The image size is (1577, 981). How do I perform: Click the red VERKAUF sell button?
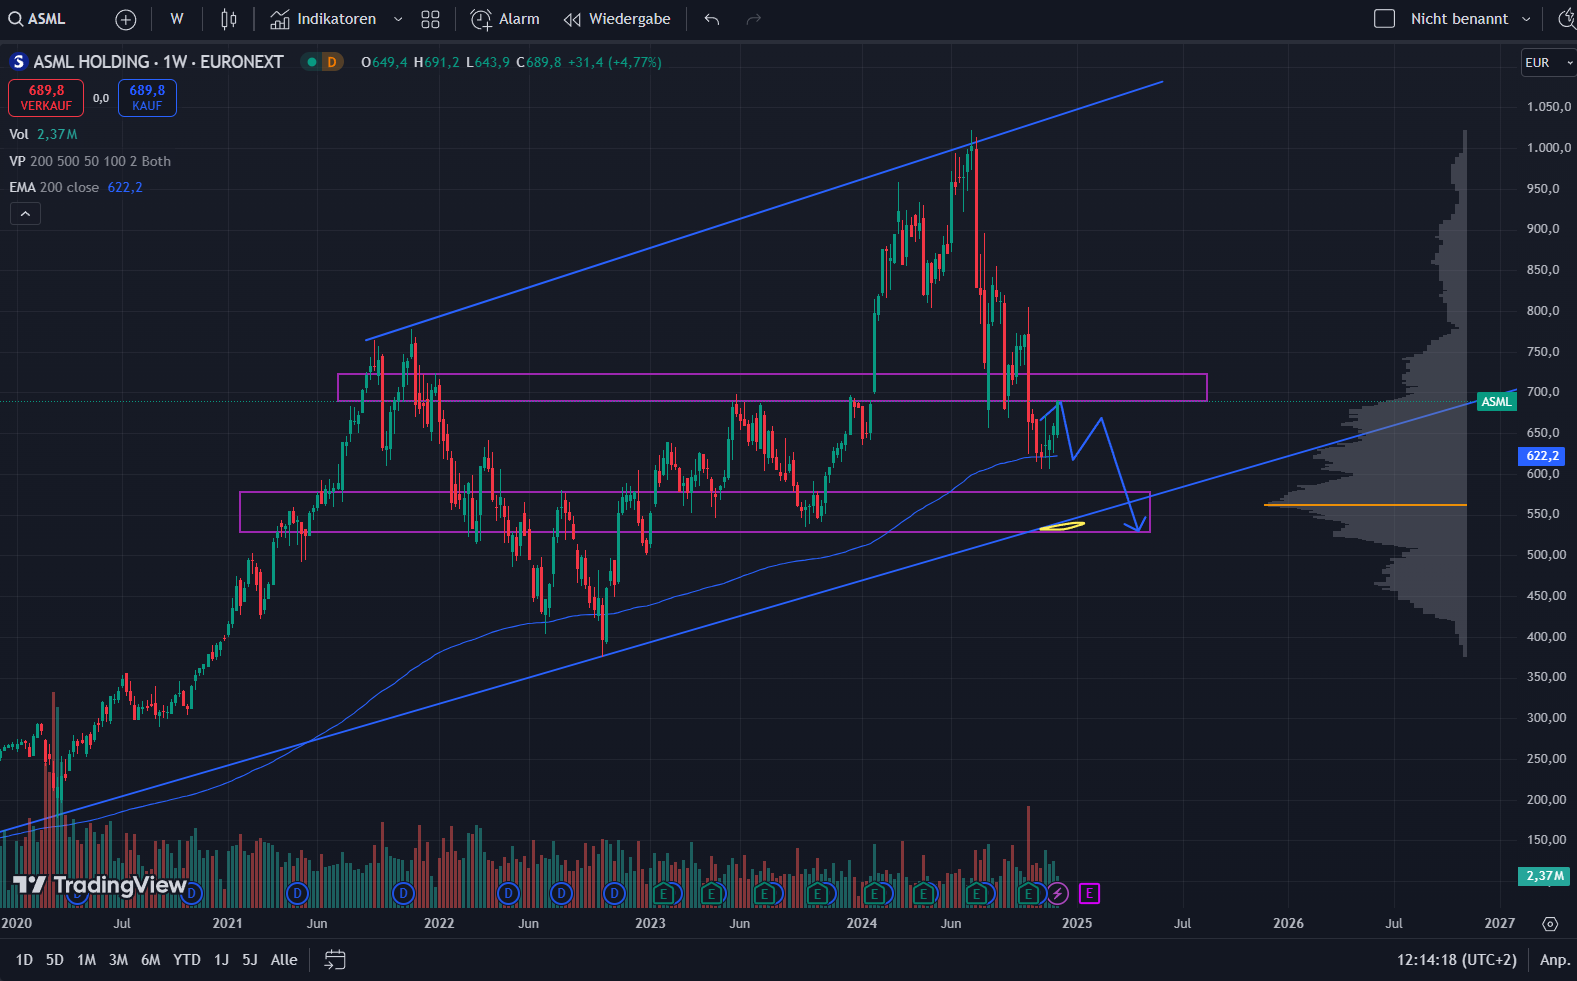(x=46, y=98)
